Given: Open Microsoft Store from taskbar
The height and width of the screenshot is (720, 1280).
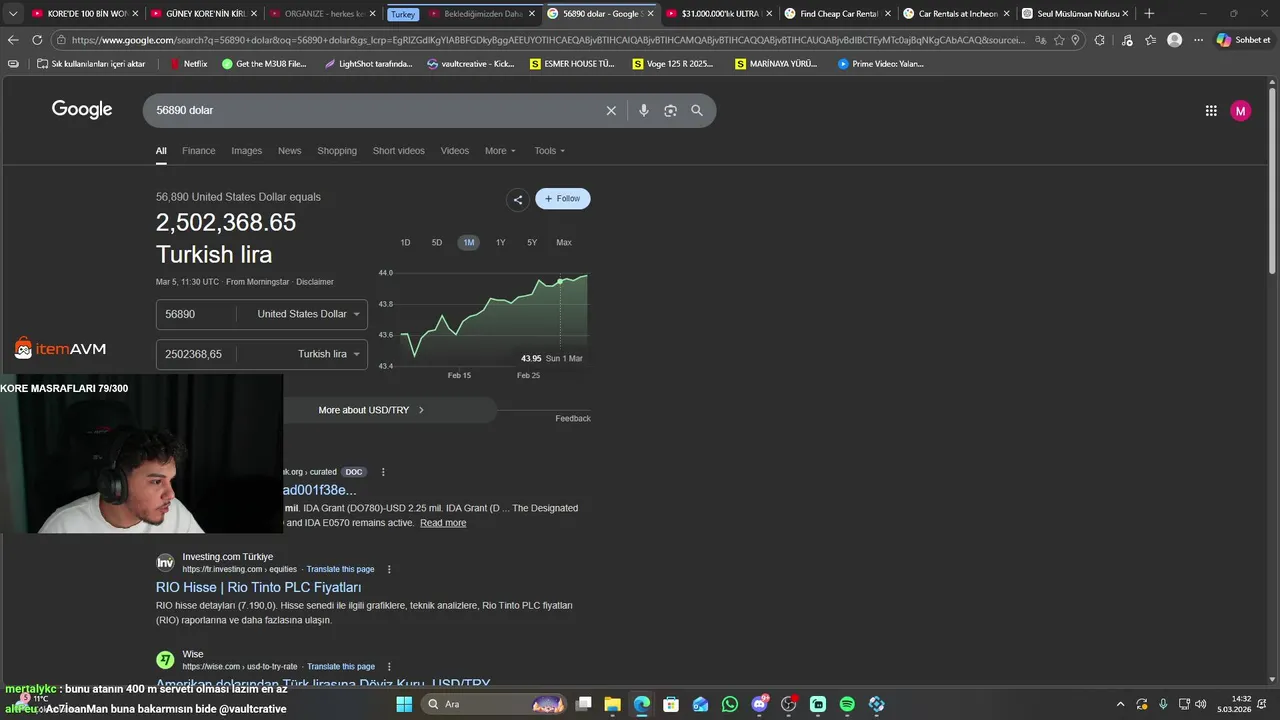Looking at the screenshot, I should [x=671, y=704].
